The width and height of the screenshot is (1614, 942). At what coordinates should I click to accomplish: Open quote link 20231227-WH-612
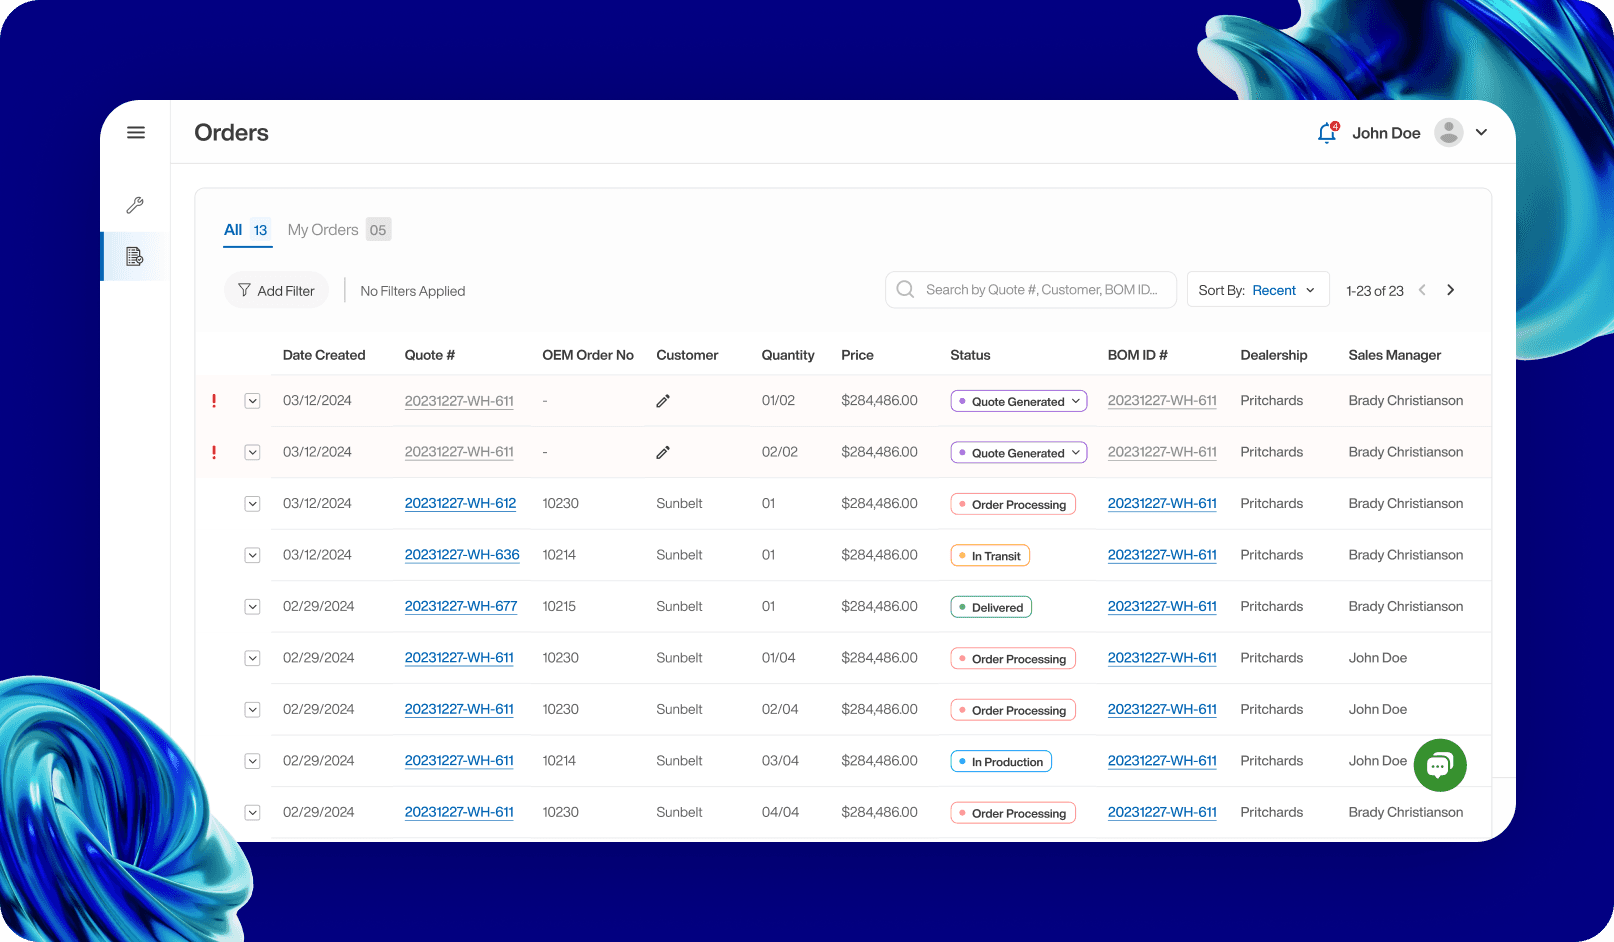pyautogui.click(x=460, y=503)
